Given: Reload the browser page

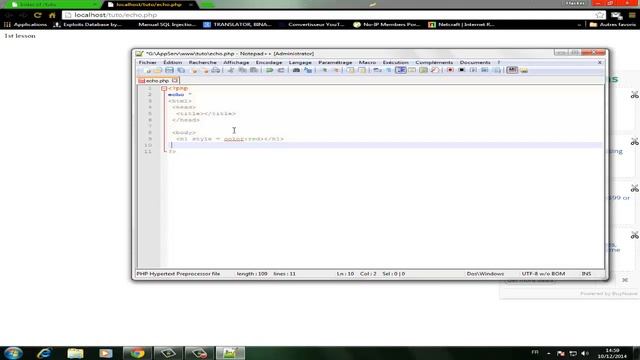Looking at the screenshot, I should coord(38,15).
